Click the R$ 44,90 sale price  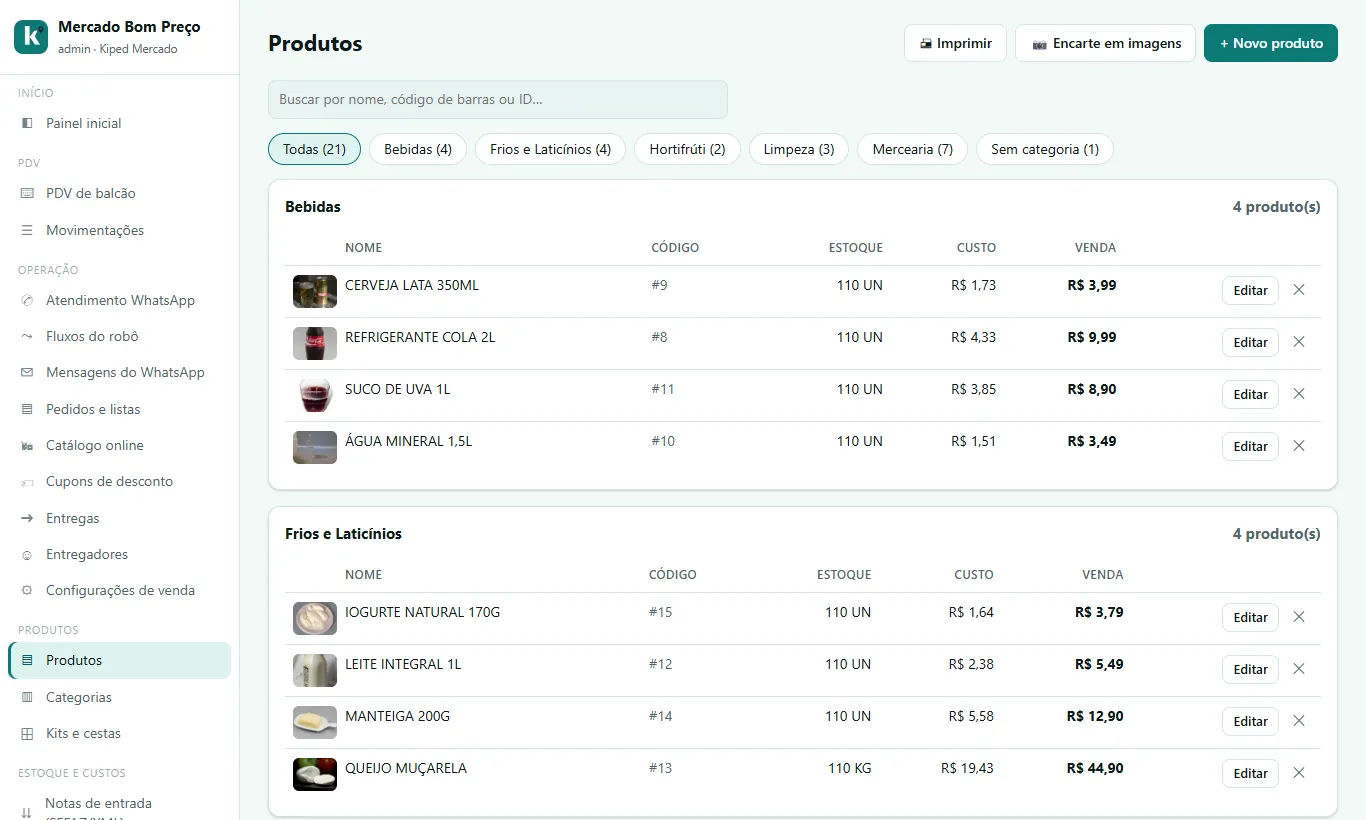coord(1095,768)
